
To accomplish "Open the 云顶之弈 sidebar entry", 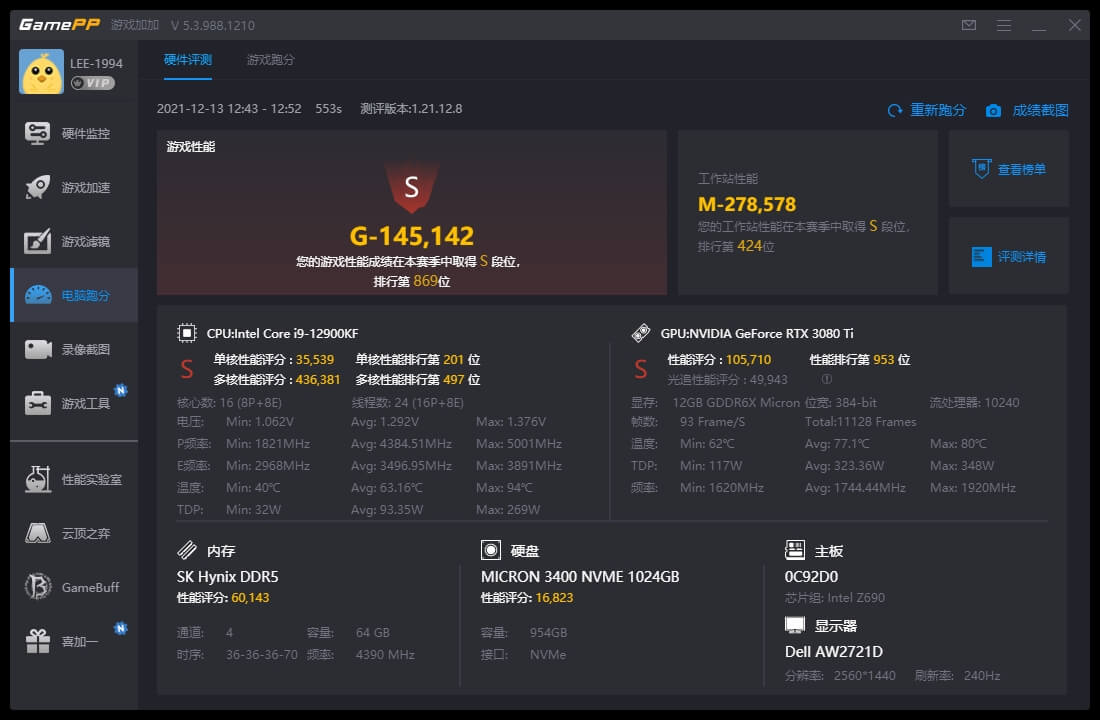I will click(74, 533).
